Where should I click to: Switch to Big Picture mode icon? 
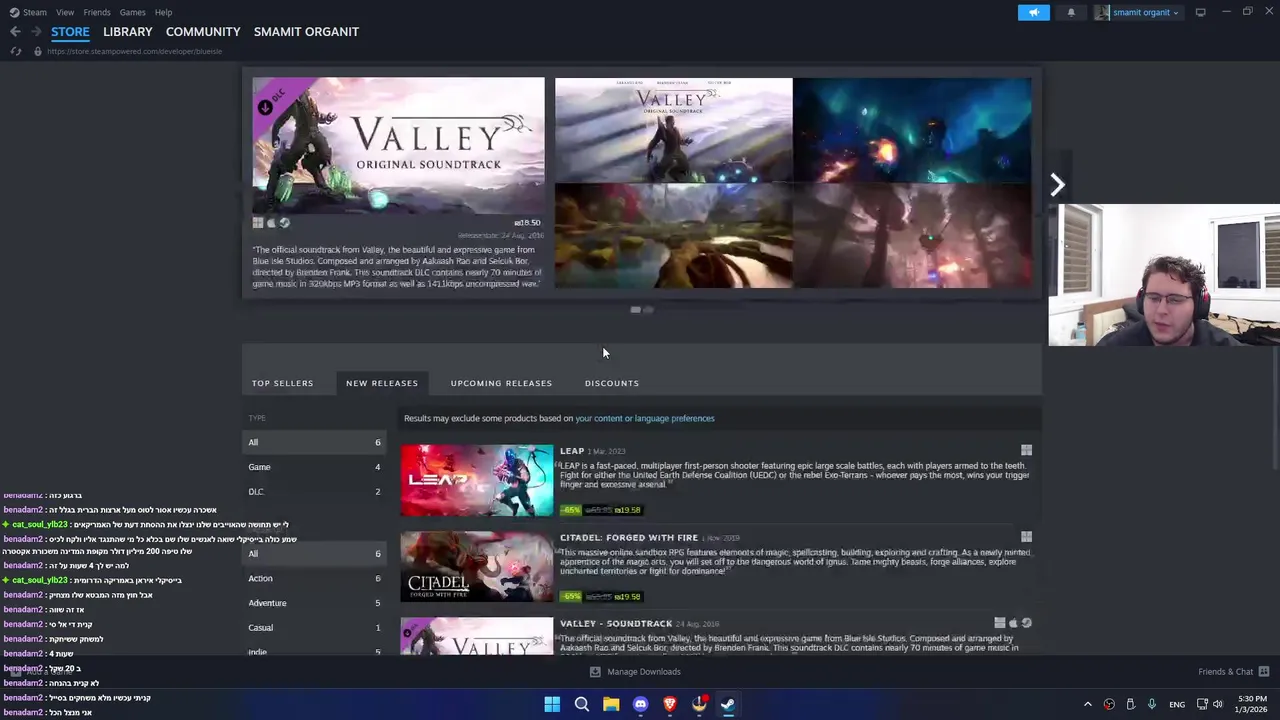point(1200,12)
